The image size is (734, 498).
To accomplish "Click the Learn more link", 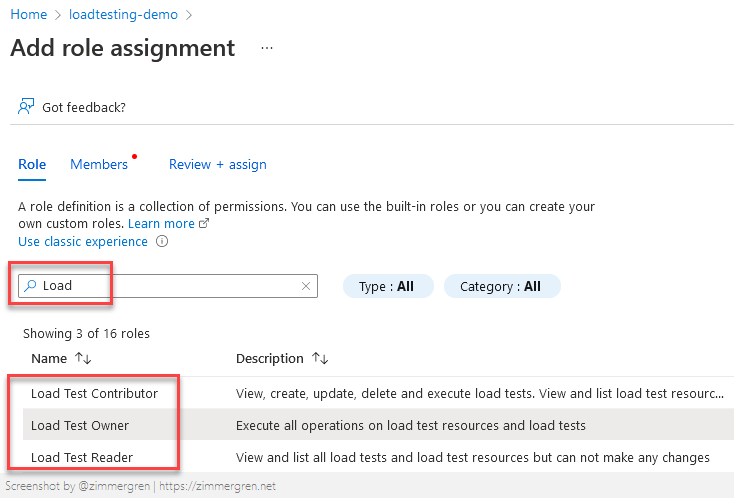I will pyautogui.click(x=161, y=224).
